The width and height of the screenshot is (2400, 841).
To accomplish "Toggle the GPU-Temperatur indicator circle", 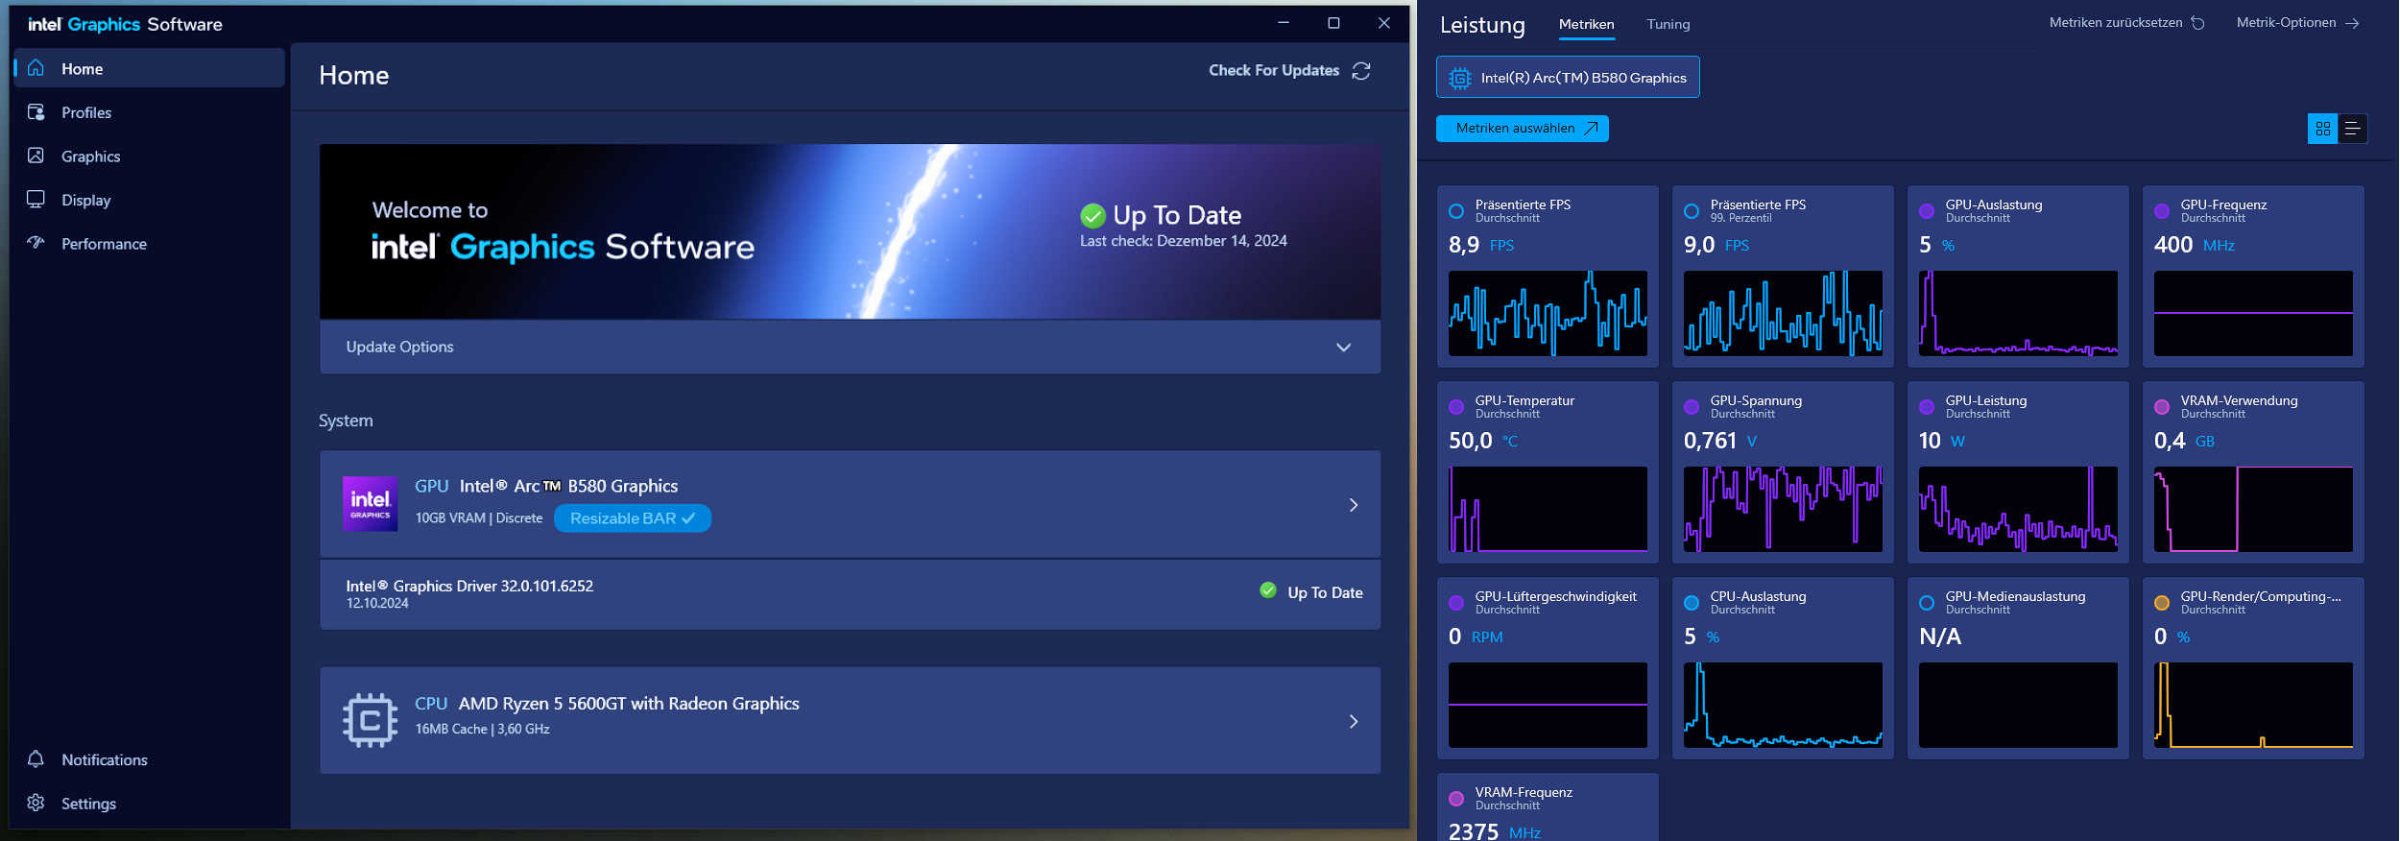I will coord(1456,407).
